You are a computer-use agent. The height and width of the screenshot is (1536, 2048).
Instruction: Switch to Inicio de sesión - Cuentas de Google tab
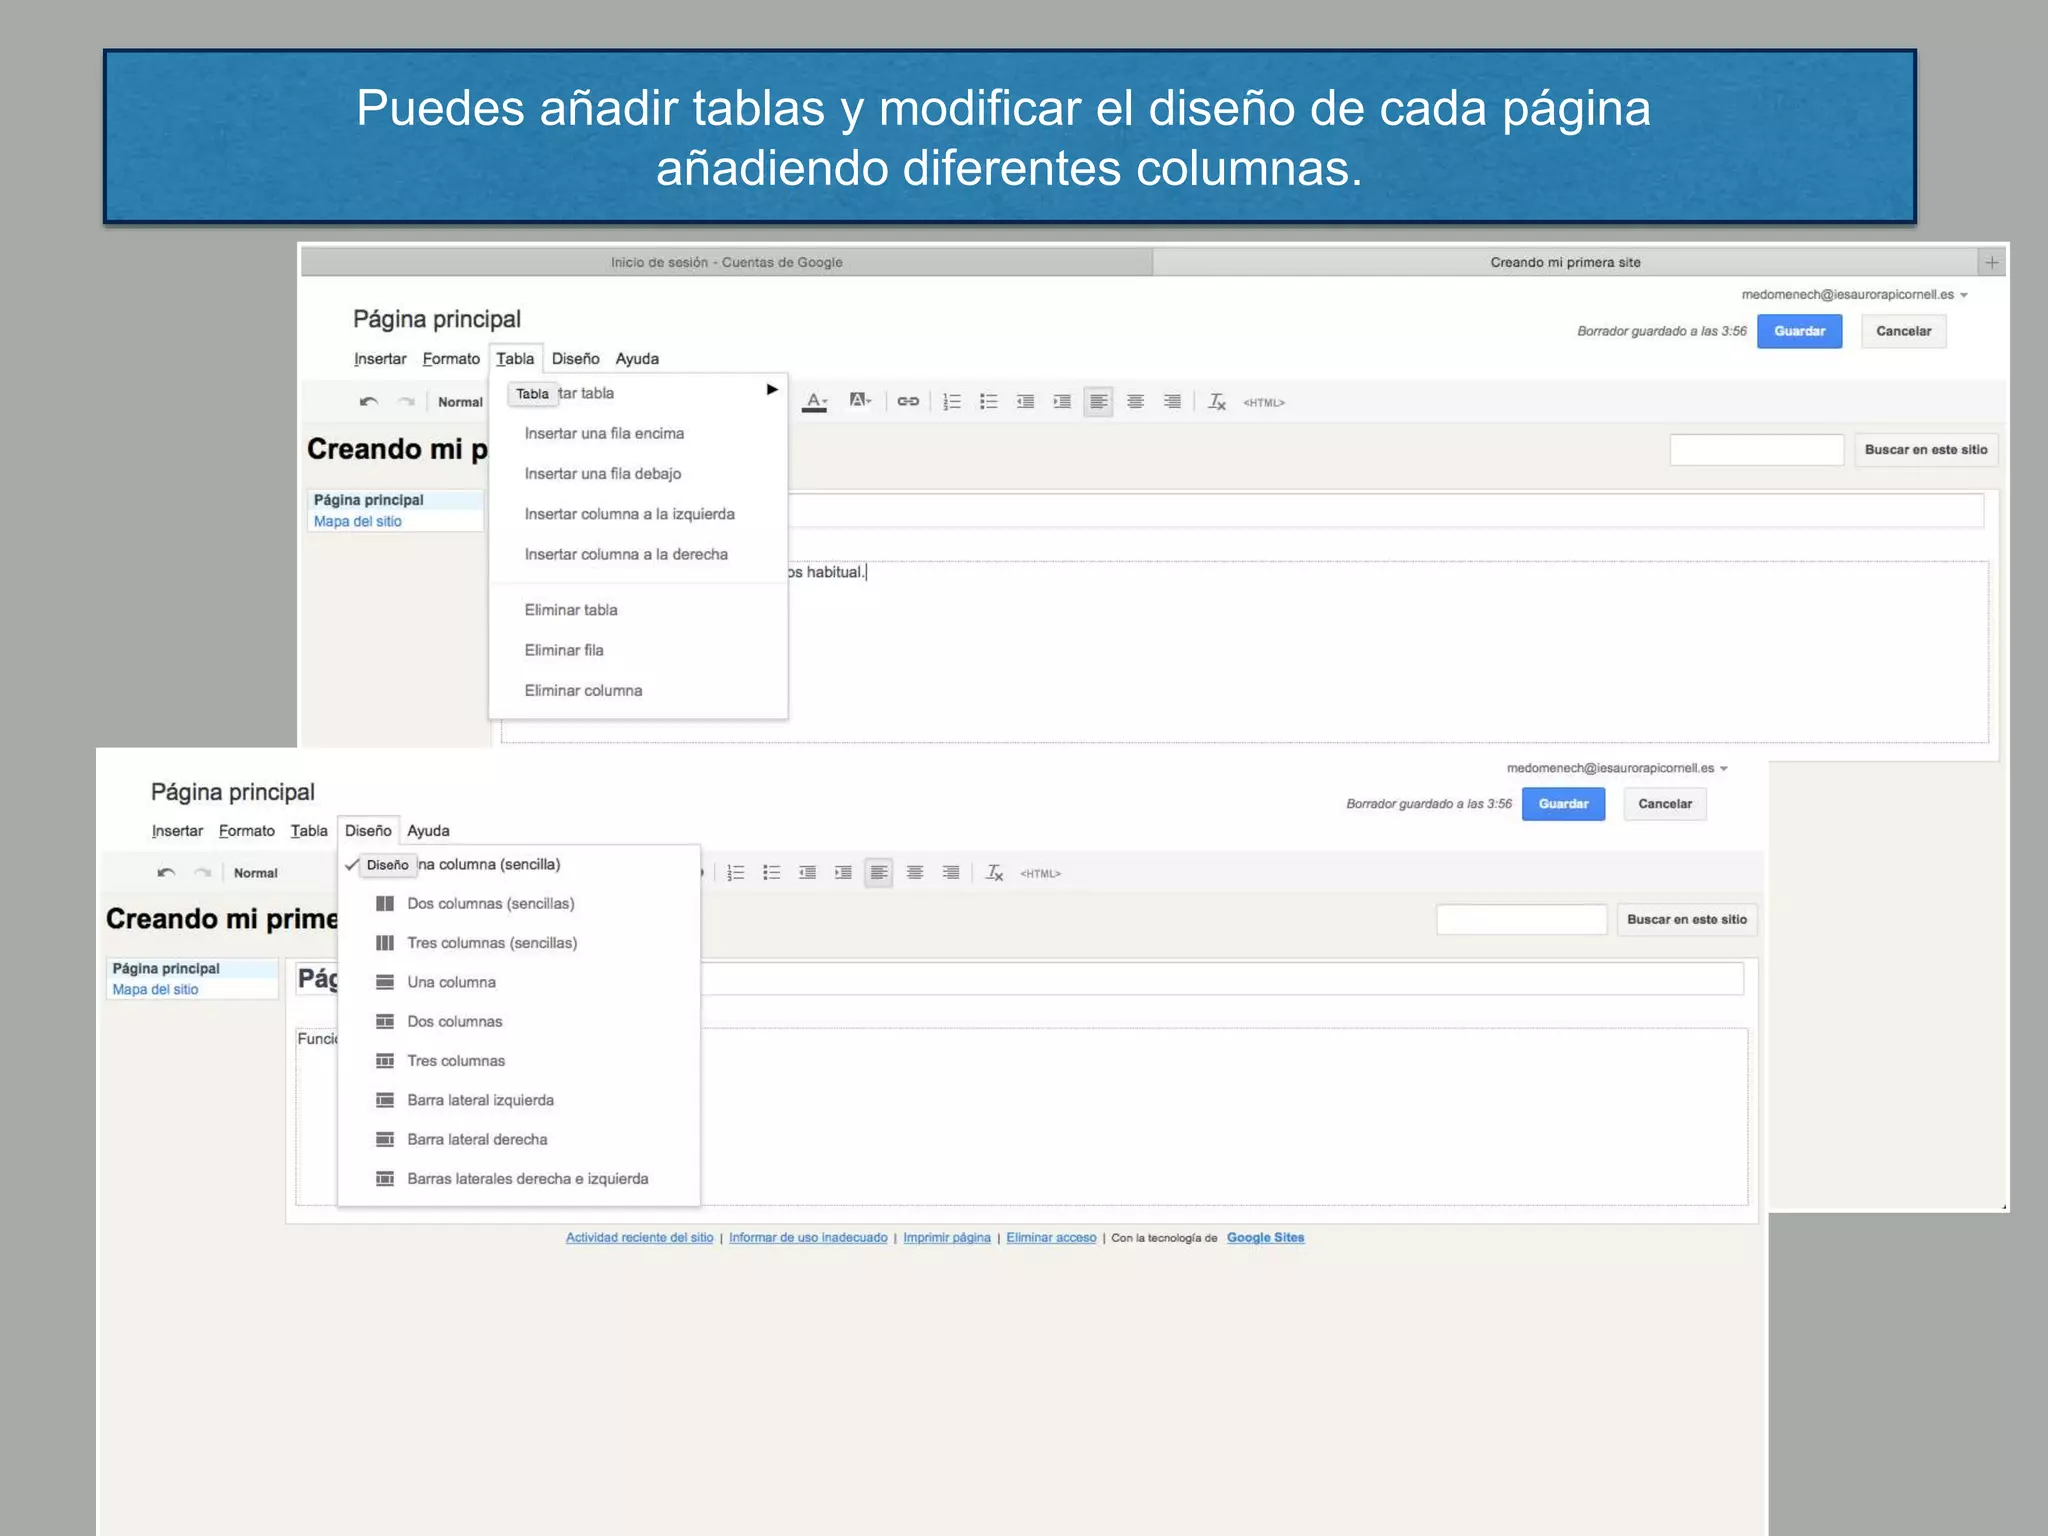727,262
